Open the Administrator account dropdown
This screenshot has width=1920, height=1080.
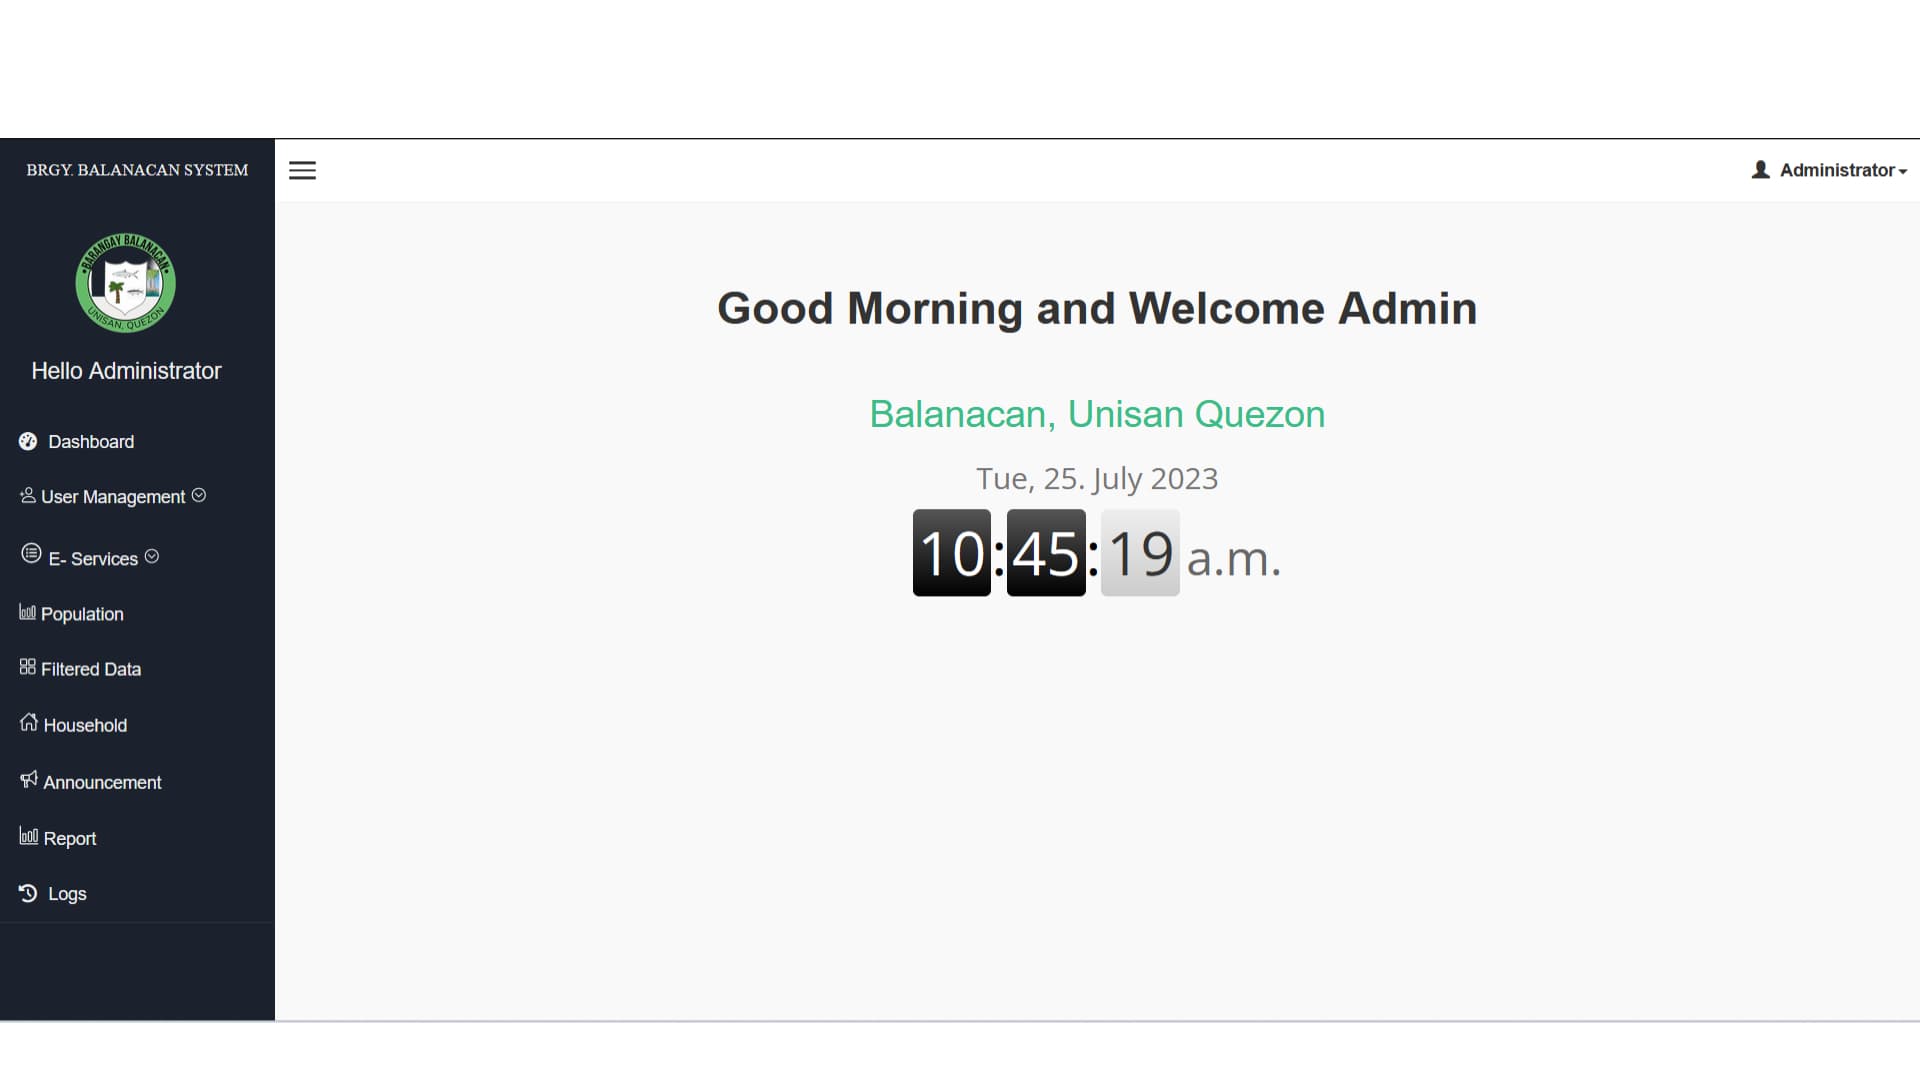(x=1830, y=170)
